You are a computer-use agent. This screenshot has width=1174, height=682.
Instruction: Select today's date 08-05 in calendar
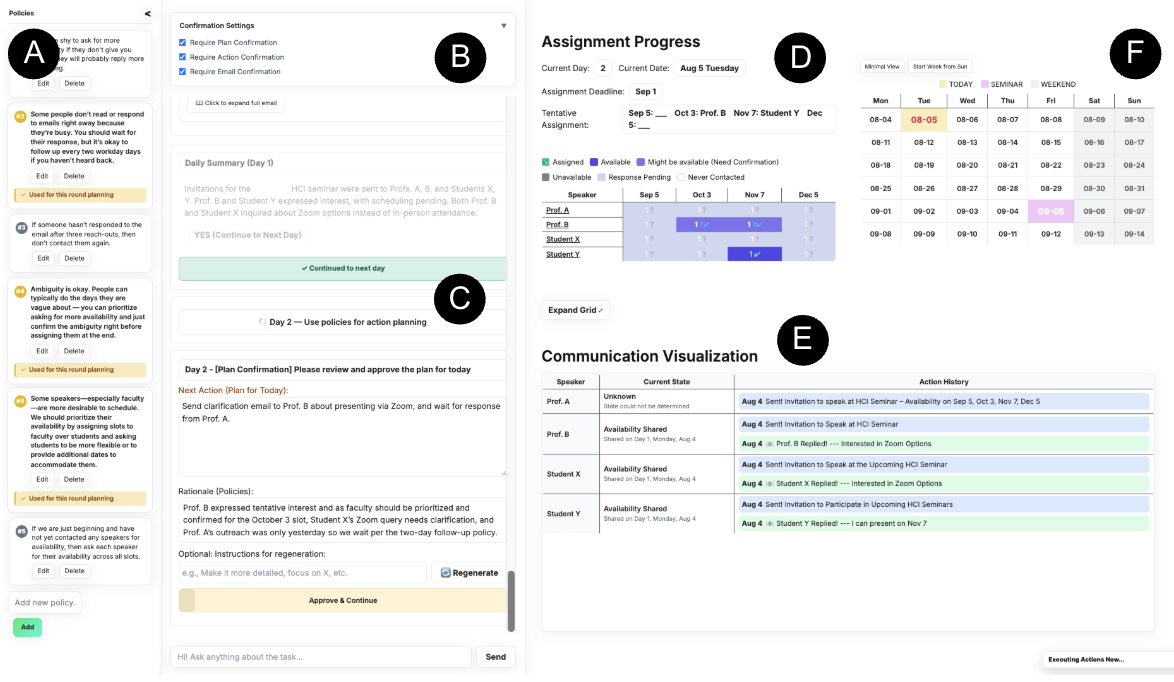coord(924,120)
